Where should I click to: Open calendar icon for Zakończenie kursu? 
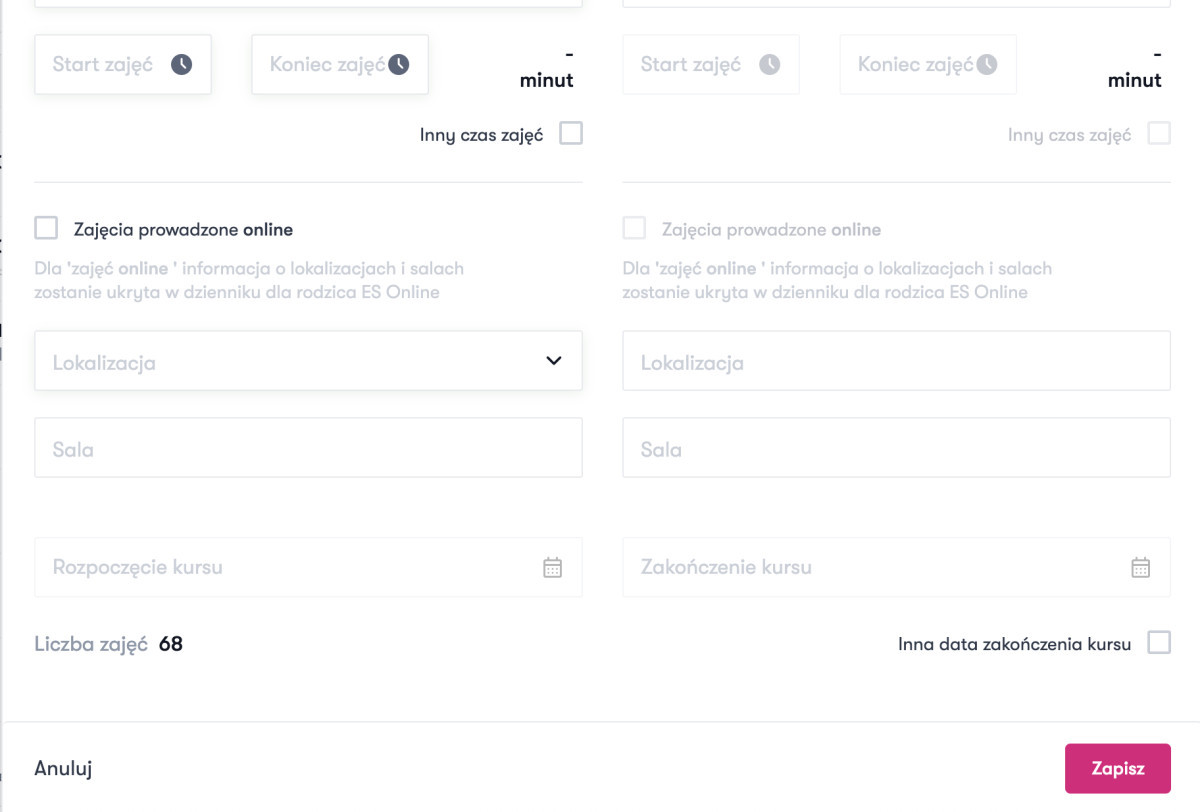tap(1141, 568)
